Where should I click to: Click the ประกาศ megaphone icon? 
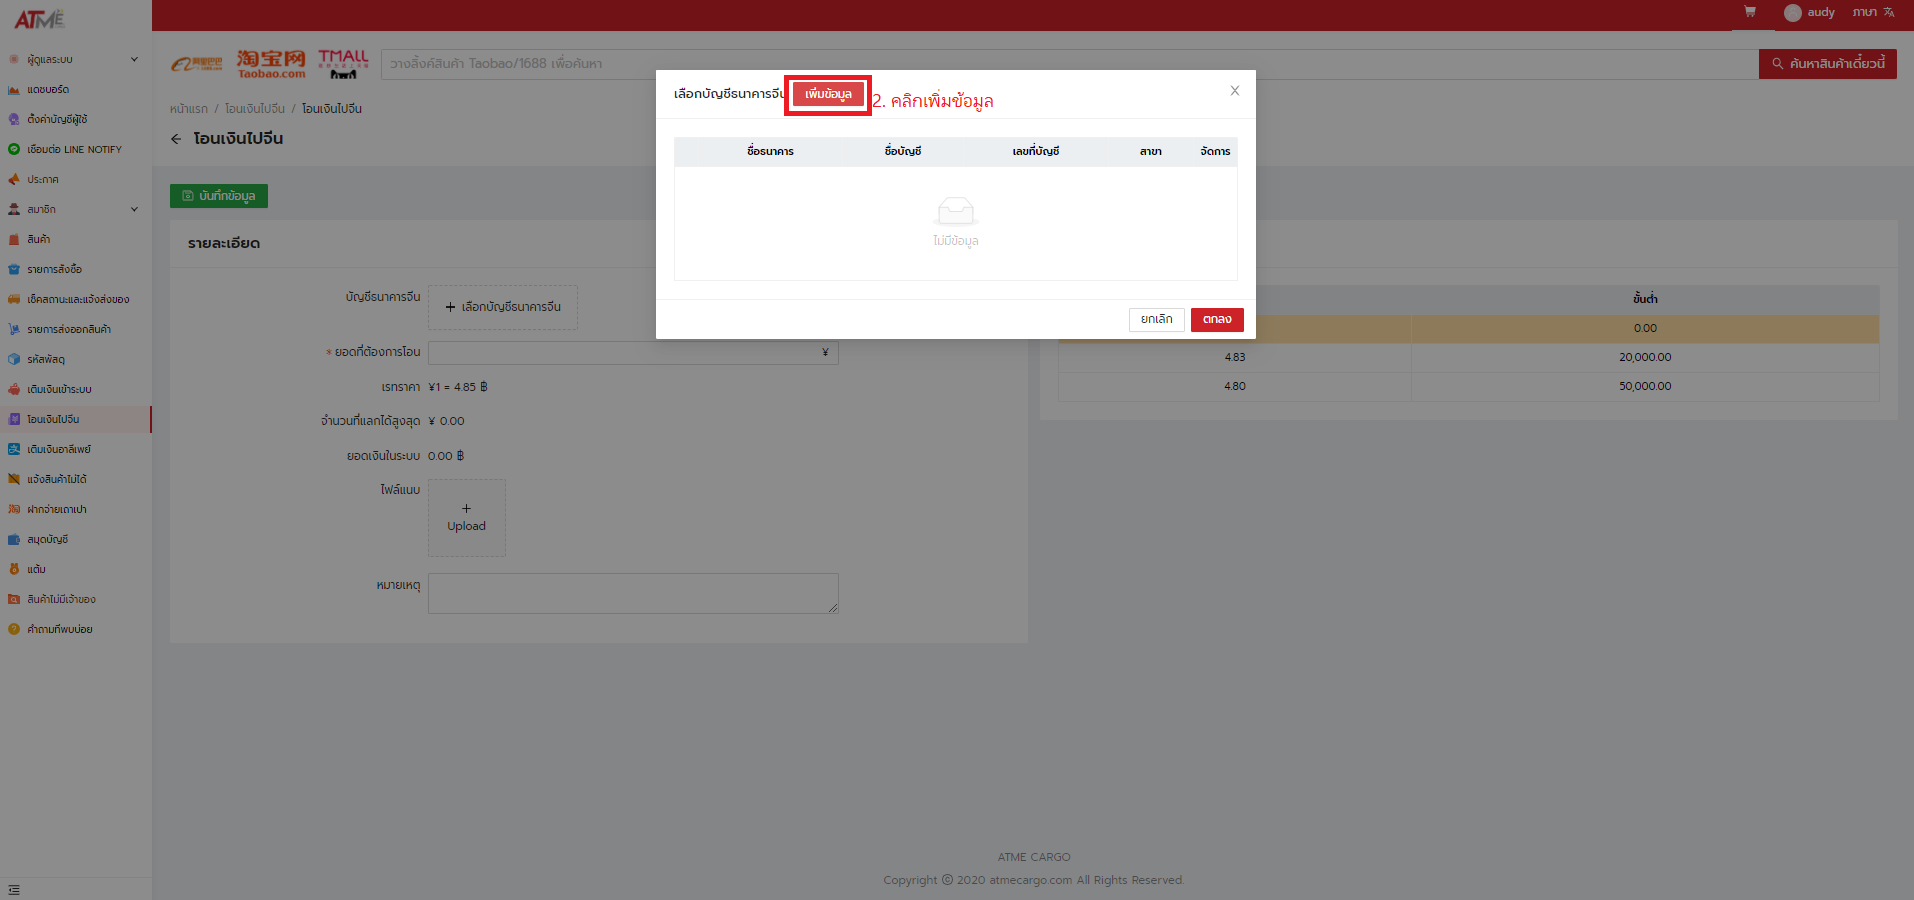14,180
